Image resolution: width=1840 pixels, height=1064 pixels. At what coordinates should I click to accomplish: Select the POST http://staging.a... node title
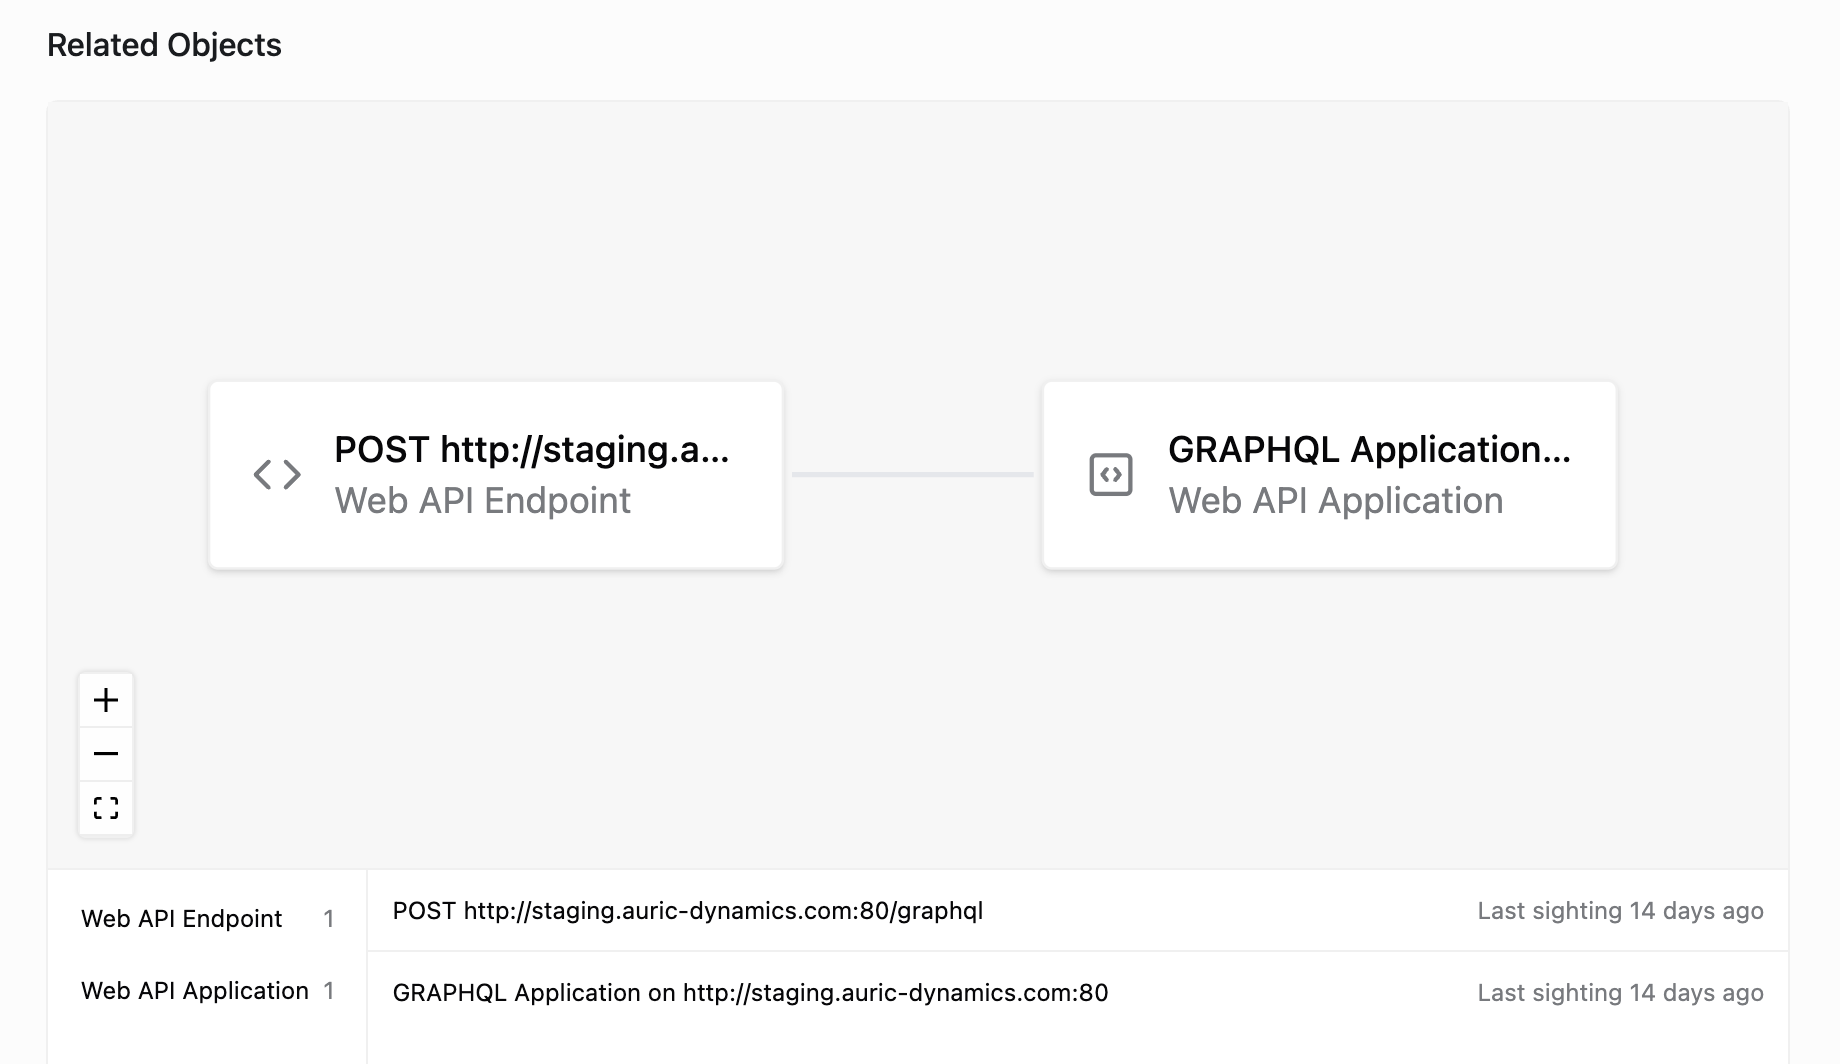pyautogui.click(x=531, y=450)
